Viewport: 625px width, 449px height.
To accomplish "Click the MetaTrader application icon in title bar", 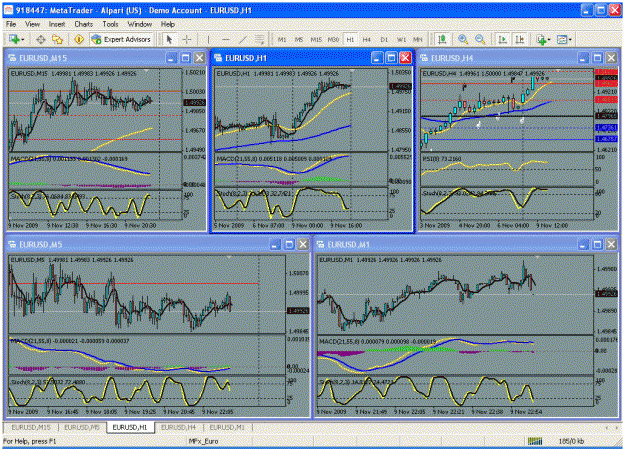I will click(8, 10).
